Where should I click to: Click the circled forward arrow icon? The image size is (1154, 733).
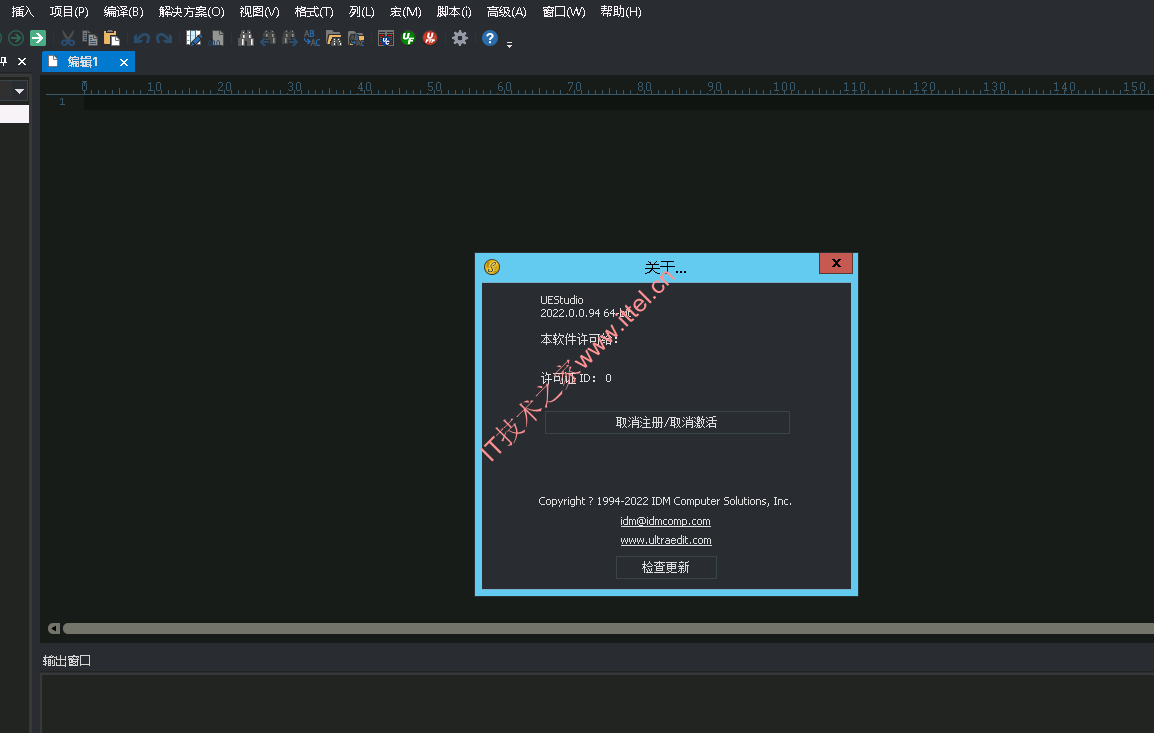(x=15, y=38)
